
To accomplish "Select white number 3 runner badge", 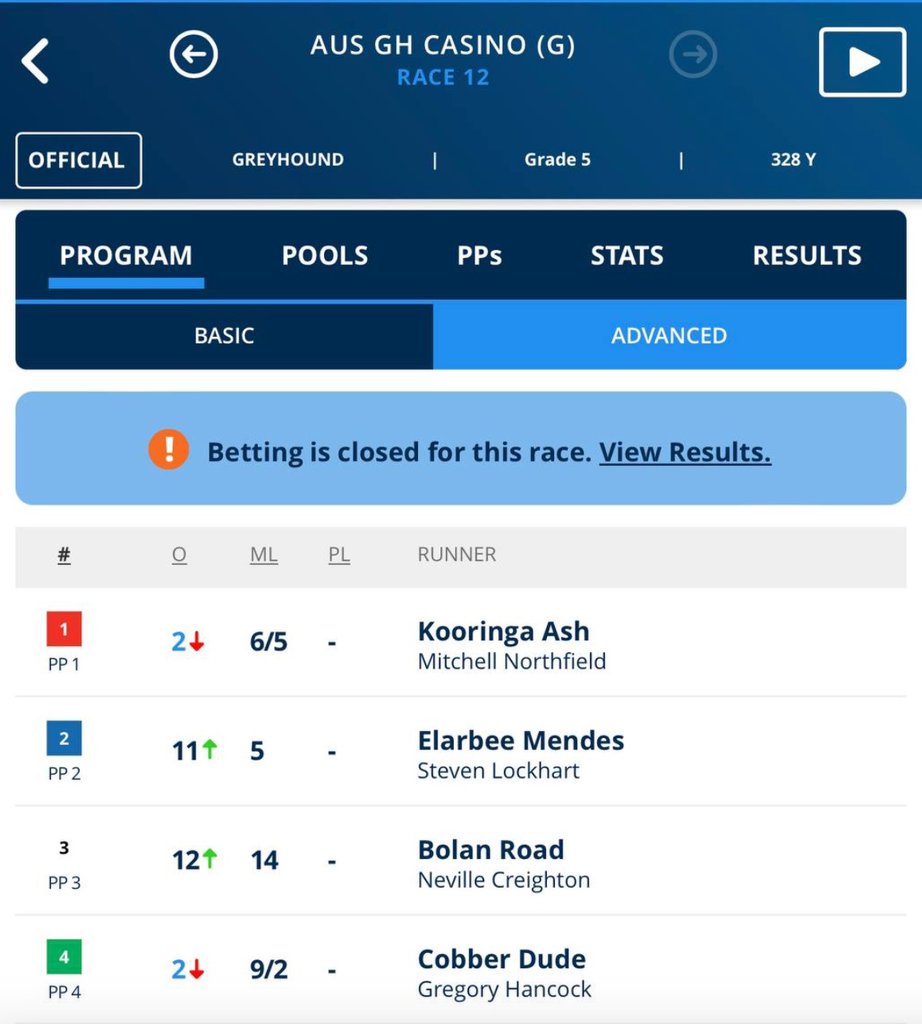I will [x=64, y=848].
